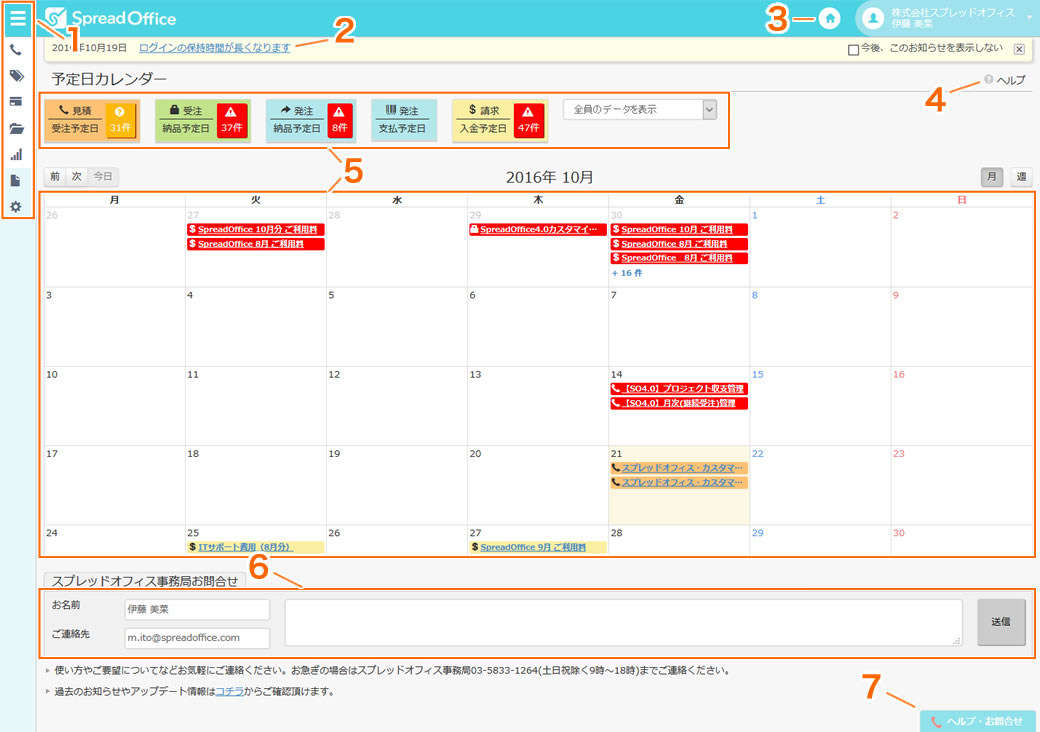Open the ログインの保持時間が長くなります notice link
Screen dimensions: 1040x732
point(215,48)
